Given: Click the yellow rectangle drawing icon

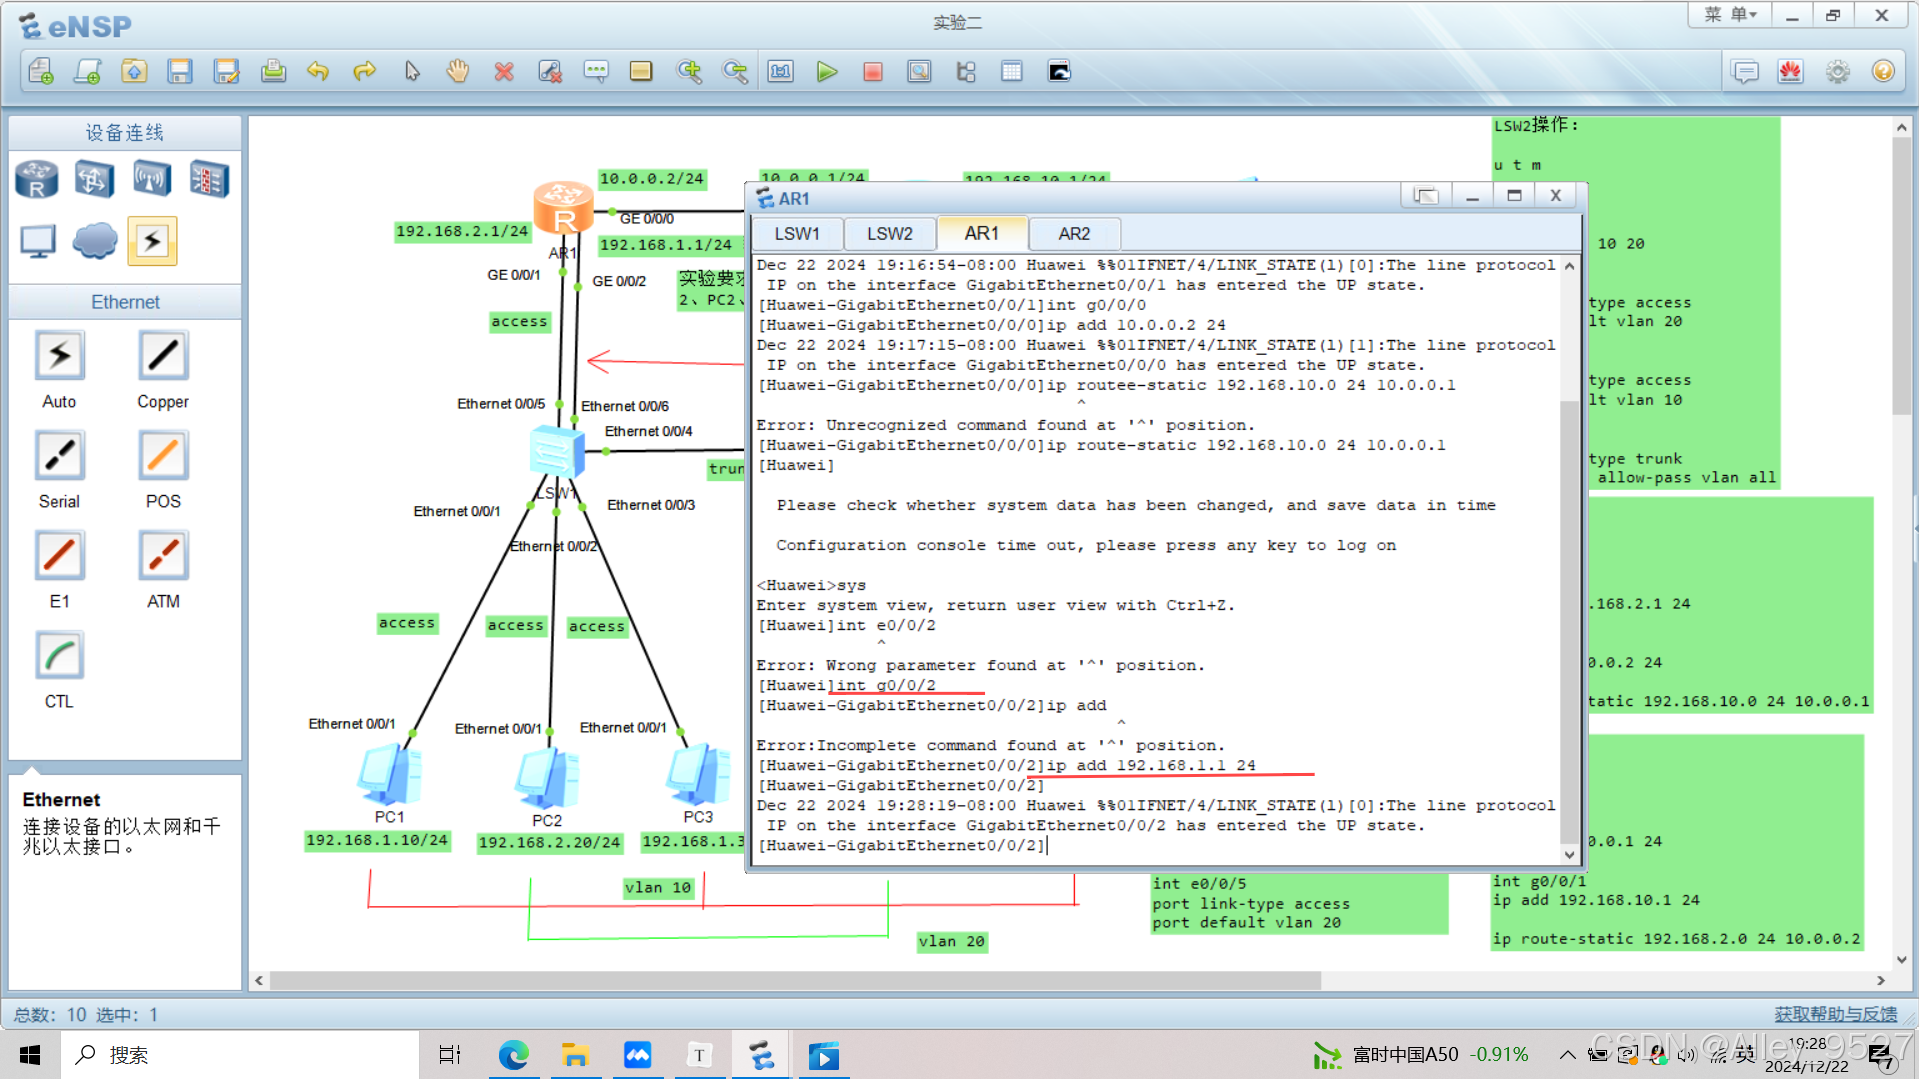Looking at the screenshot, I should pos(641,71).
